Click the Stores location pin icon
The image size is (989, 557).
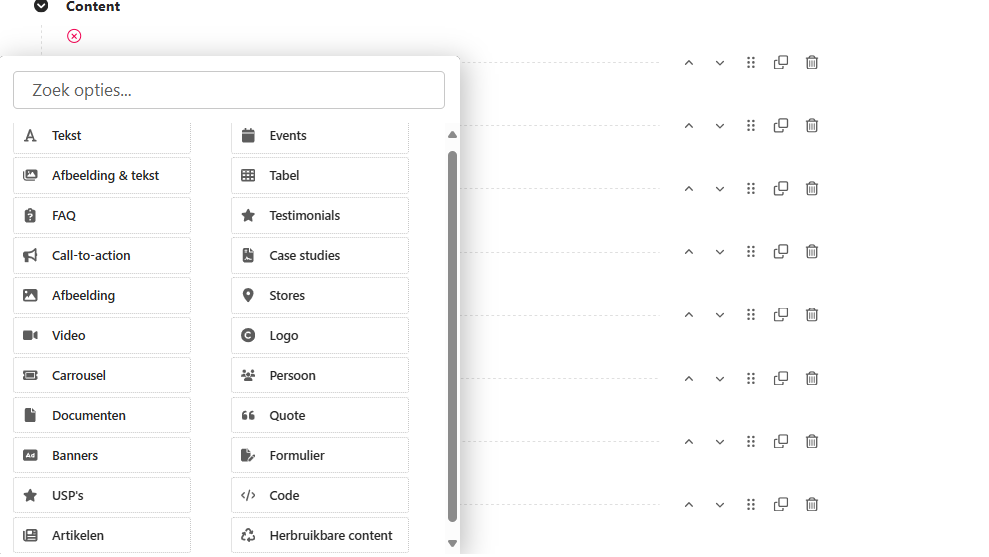pyautogui.click(x=248, y=296)
